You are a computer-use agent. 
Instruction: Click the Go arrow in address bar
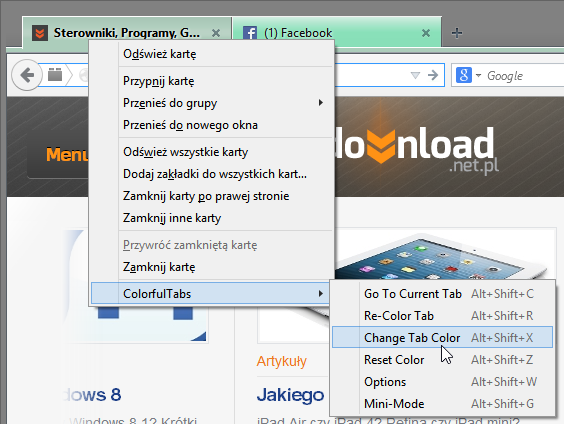tap(433, 75)
